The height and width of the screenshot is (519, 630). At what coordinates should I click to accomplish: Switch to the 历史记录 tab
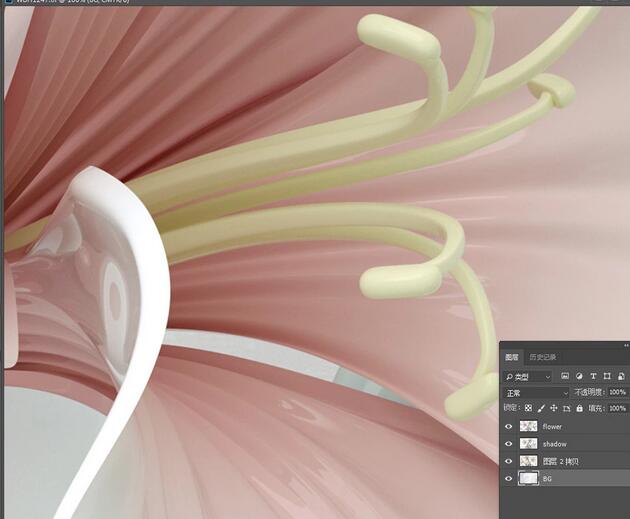coord(542,357)
